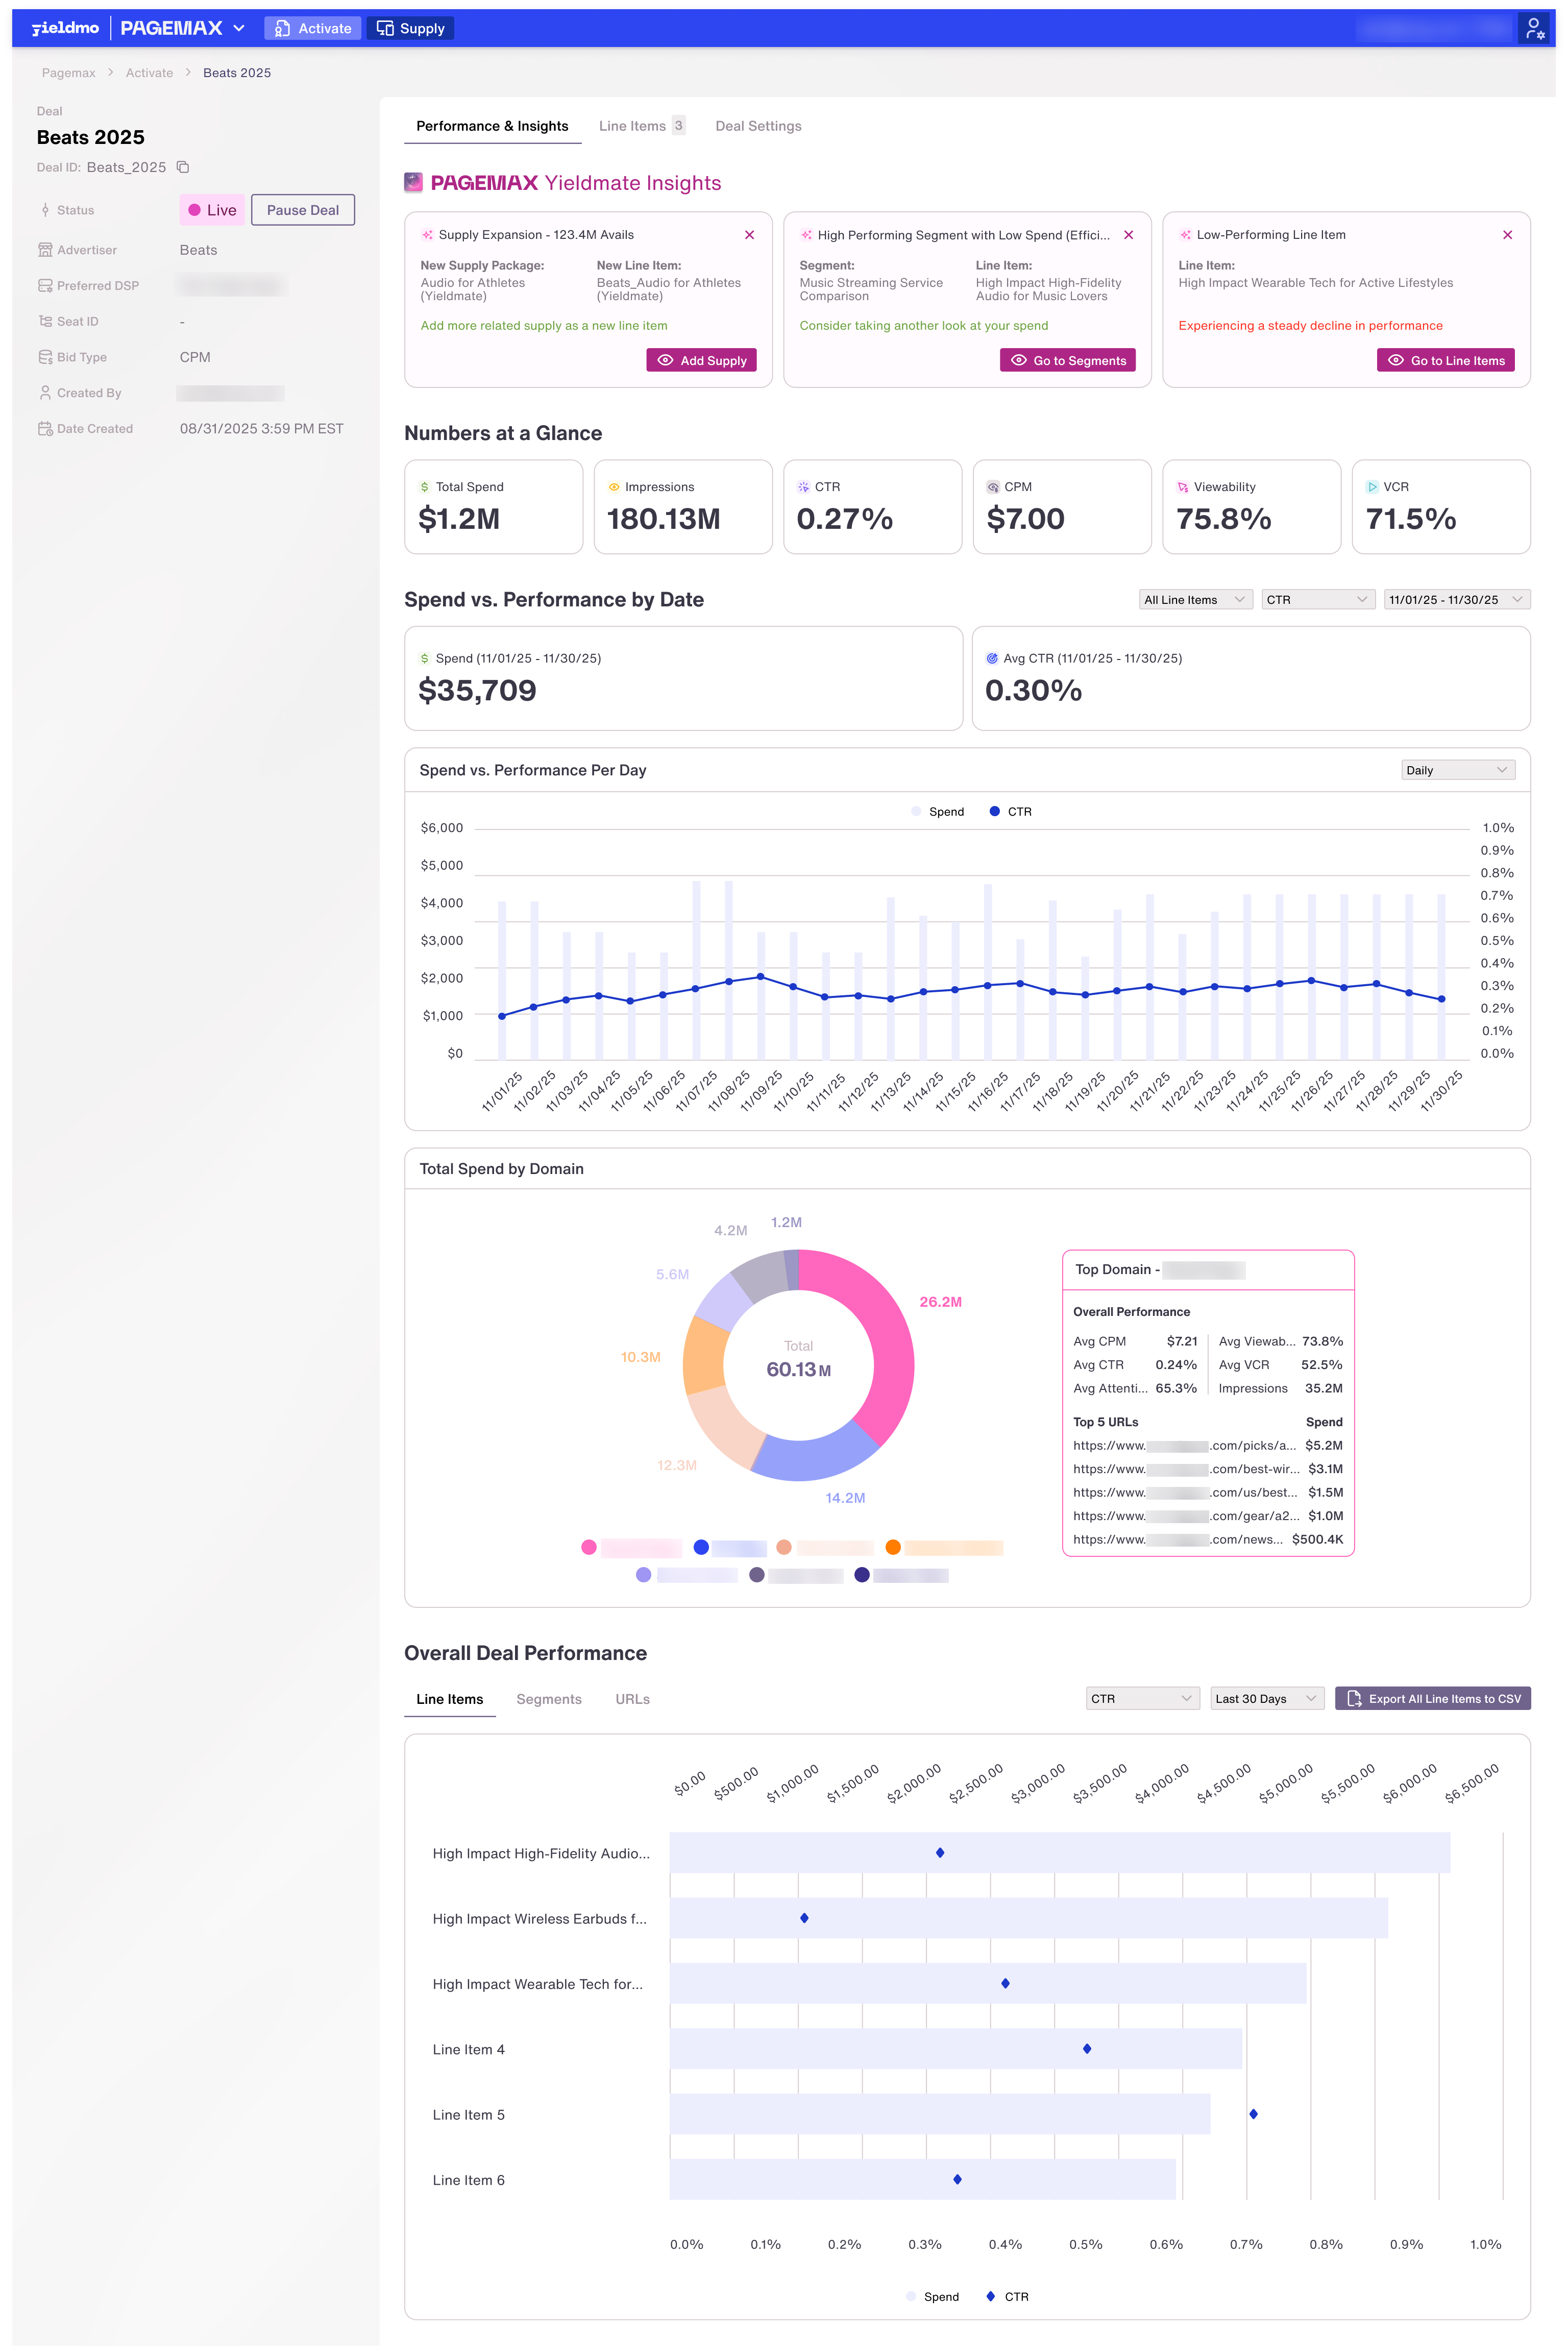Click the Go to Line Items button

pyautogui.click(x=1445, y=360)
